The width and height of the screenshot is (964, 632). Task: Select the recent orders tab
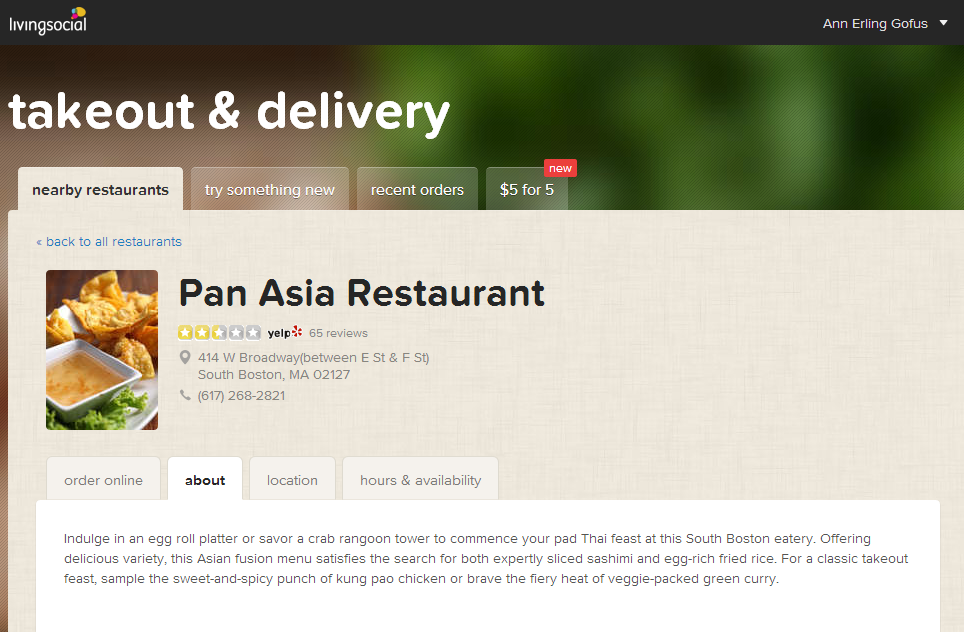417,189
